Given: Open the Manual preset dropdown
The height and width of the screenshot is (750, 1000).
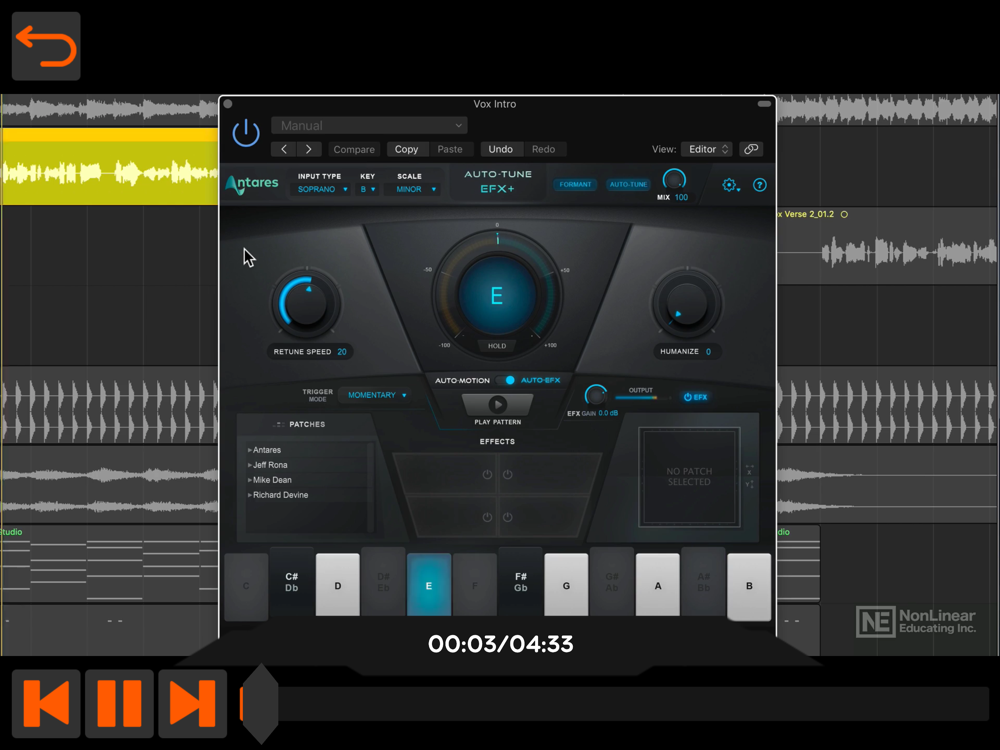Looking at the screenshot, I should tap(369, 126).
